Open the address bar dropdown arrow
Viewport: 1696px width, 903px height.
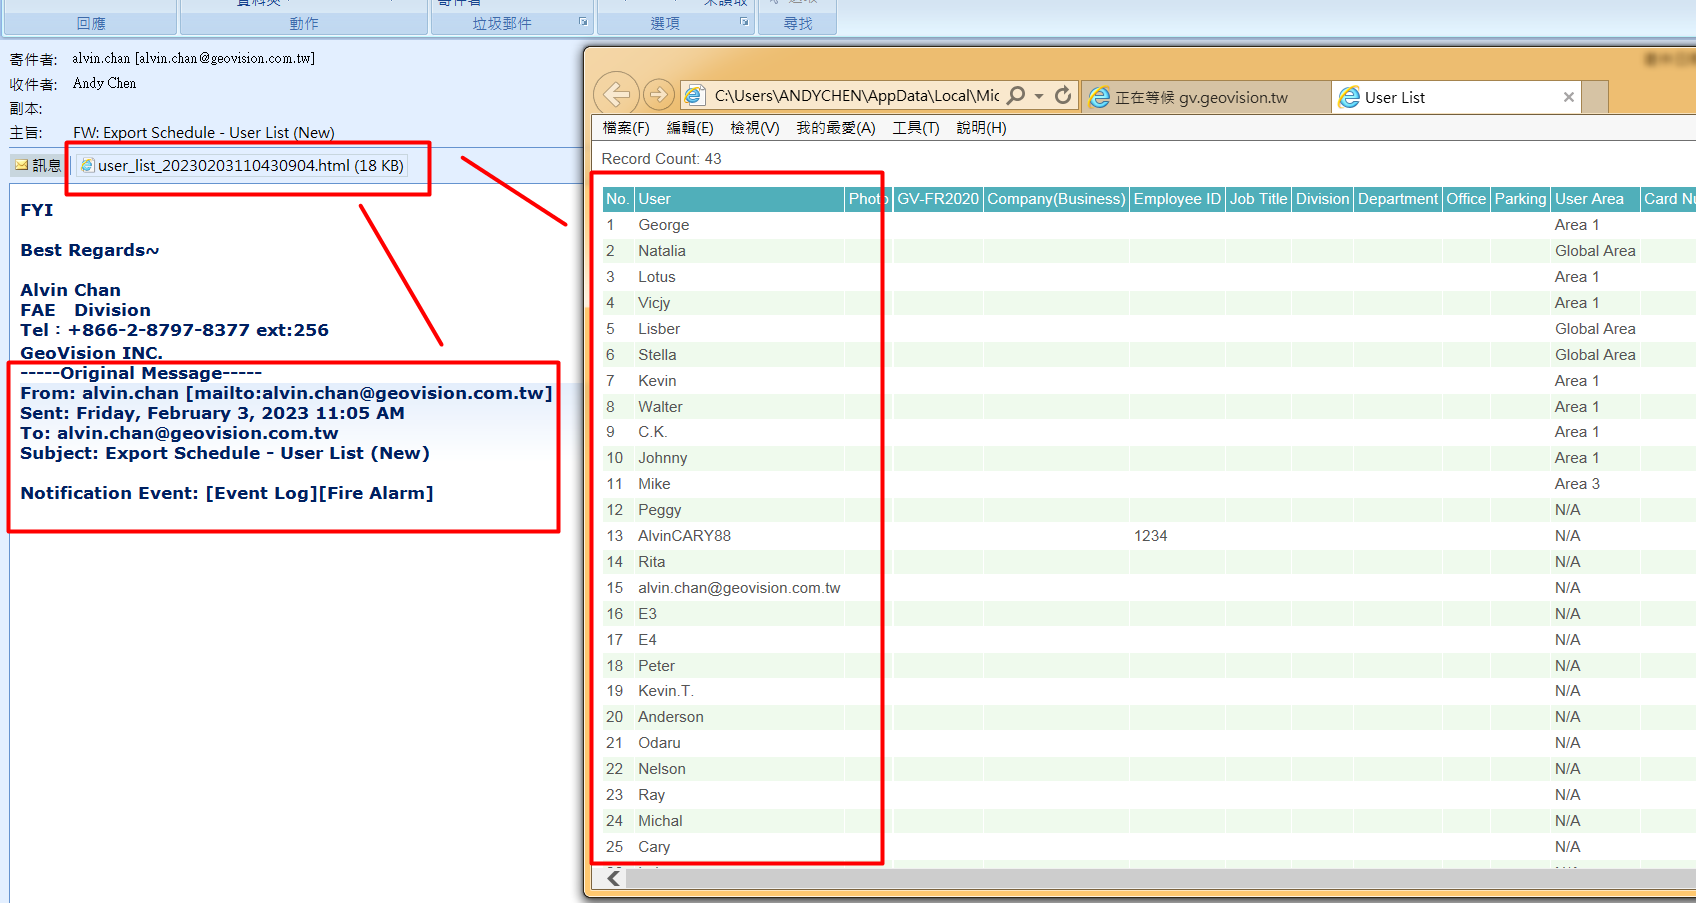point(1039,96)
